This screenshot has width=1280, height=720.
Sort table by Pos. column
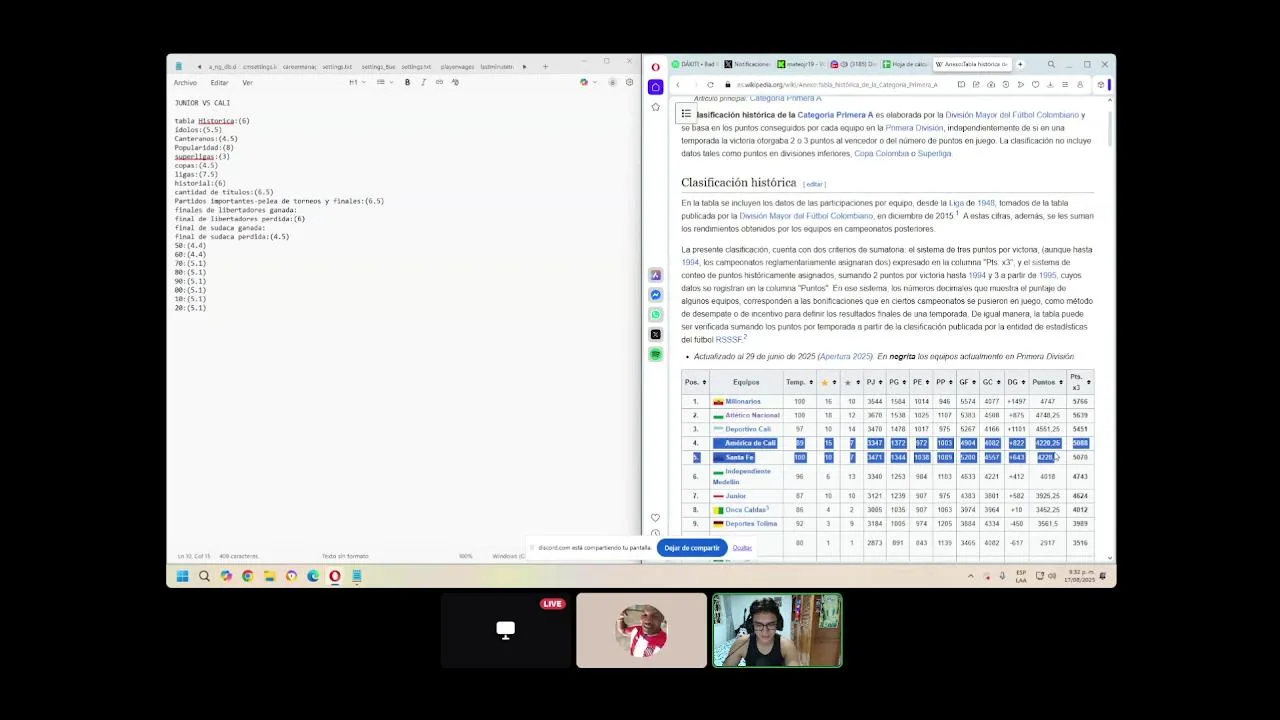coord(695,382)
